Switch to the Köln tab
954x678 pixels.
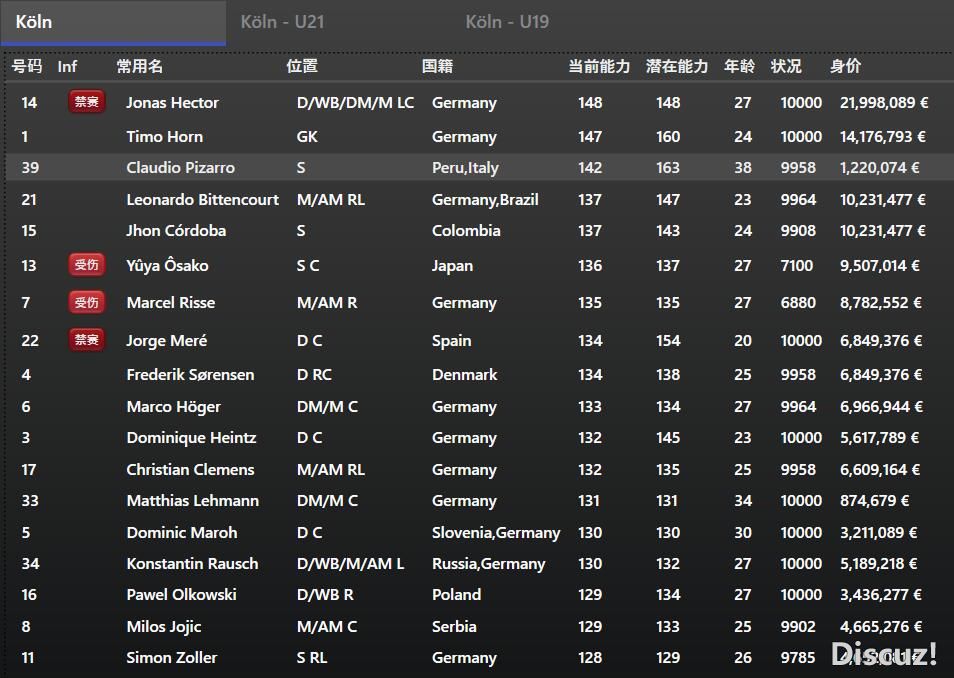tap(113, 23)
